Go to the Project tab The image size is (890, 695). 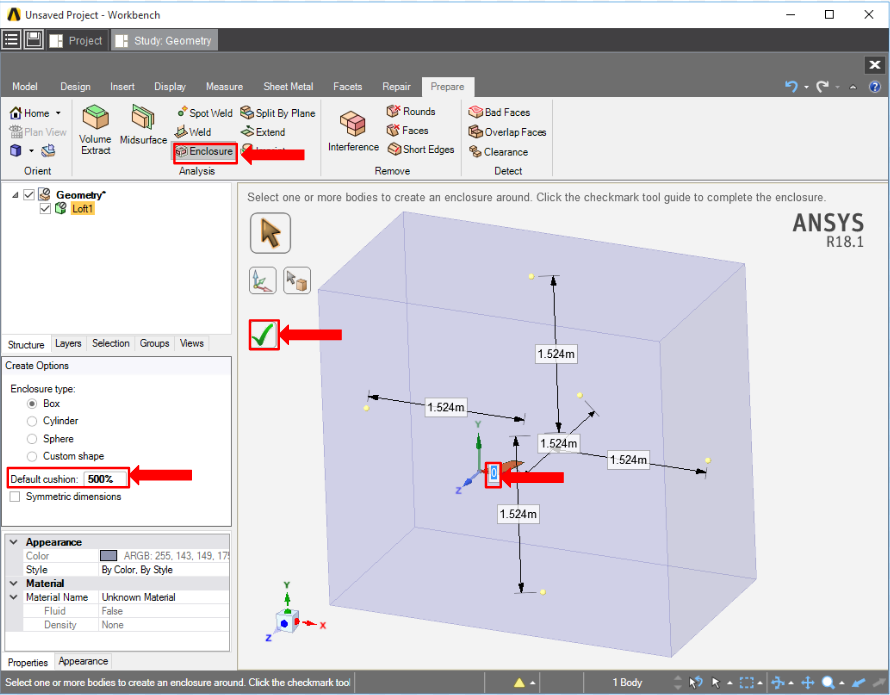77,40
